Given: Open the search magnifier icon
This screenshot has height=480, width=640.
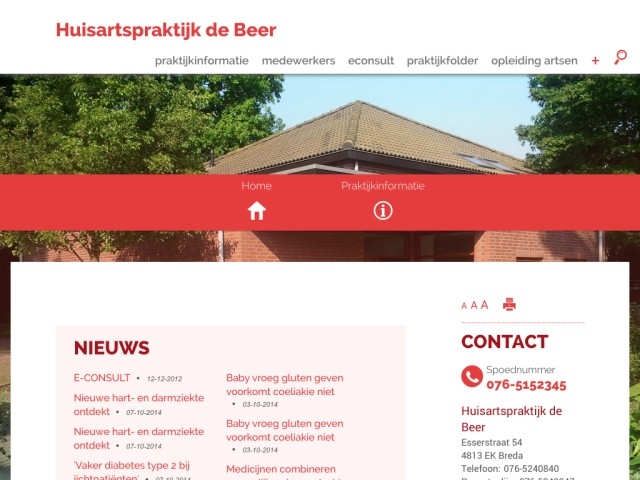Looking at the screenshot, I should (620, 57).
